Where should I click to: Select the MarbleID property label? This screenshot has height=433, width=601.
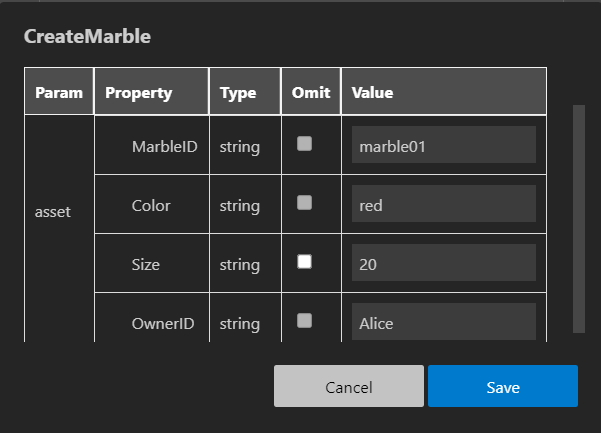coord(165,147)
